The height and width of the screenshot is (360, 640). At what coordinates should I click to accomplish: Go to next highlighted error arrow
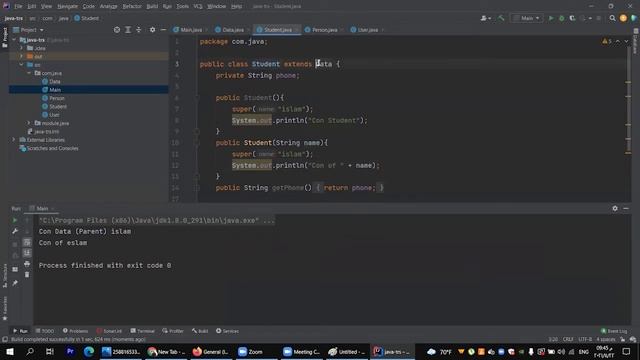tap(626, 41)
